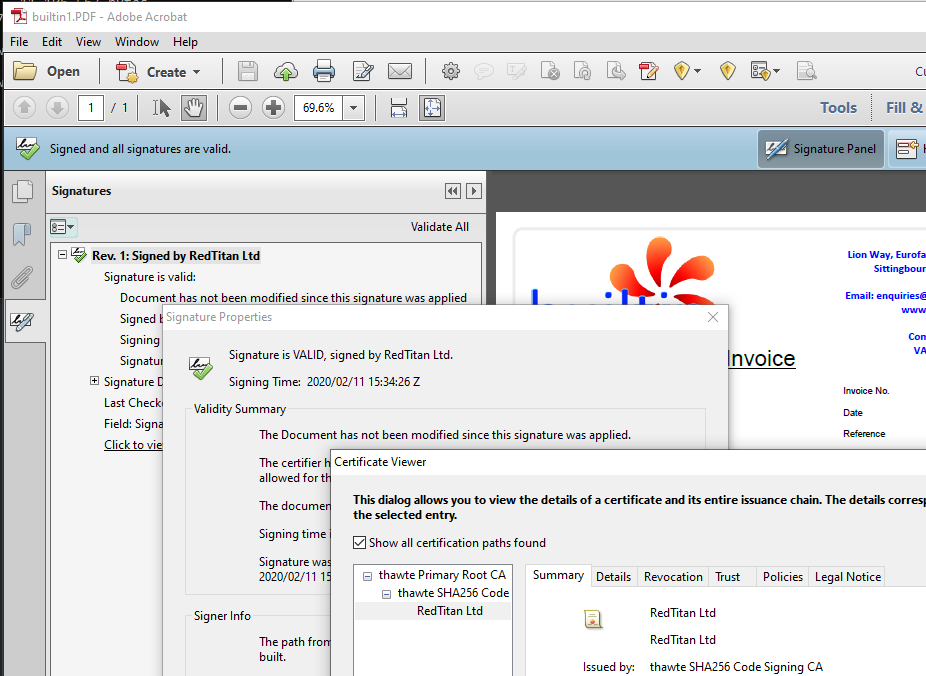Click the comment bubble toolbar icon
926x676 pixels.
coord(484,72)
